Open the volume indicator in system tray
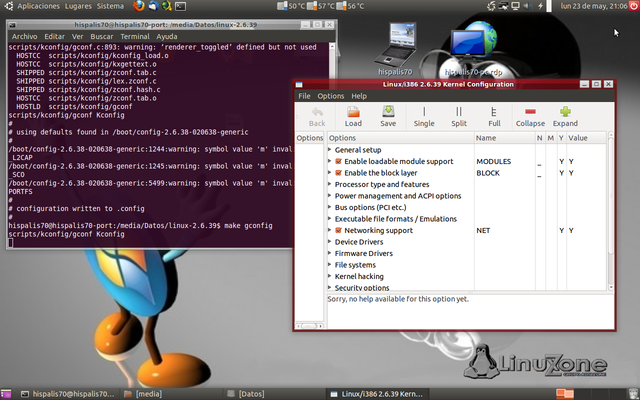Screen dimensions: 640x400 [527, 6]
